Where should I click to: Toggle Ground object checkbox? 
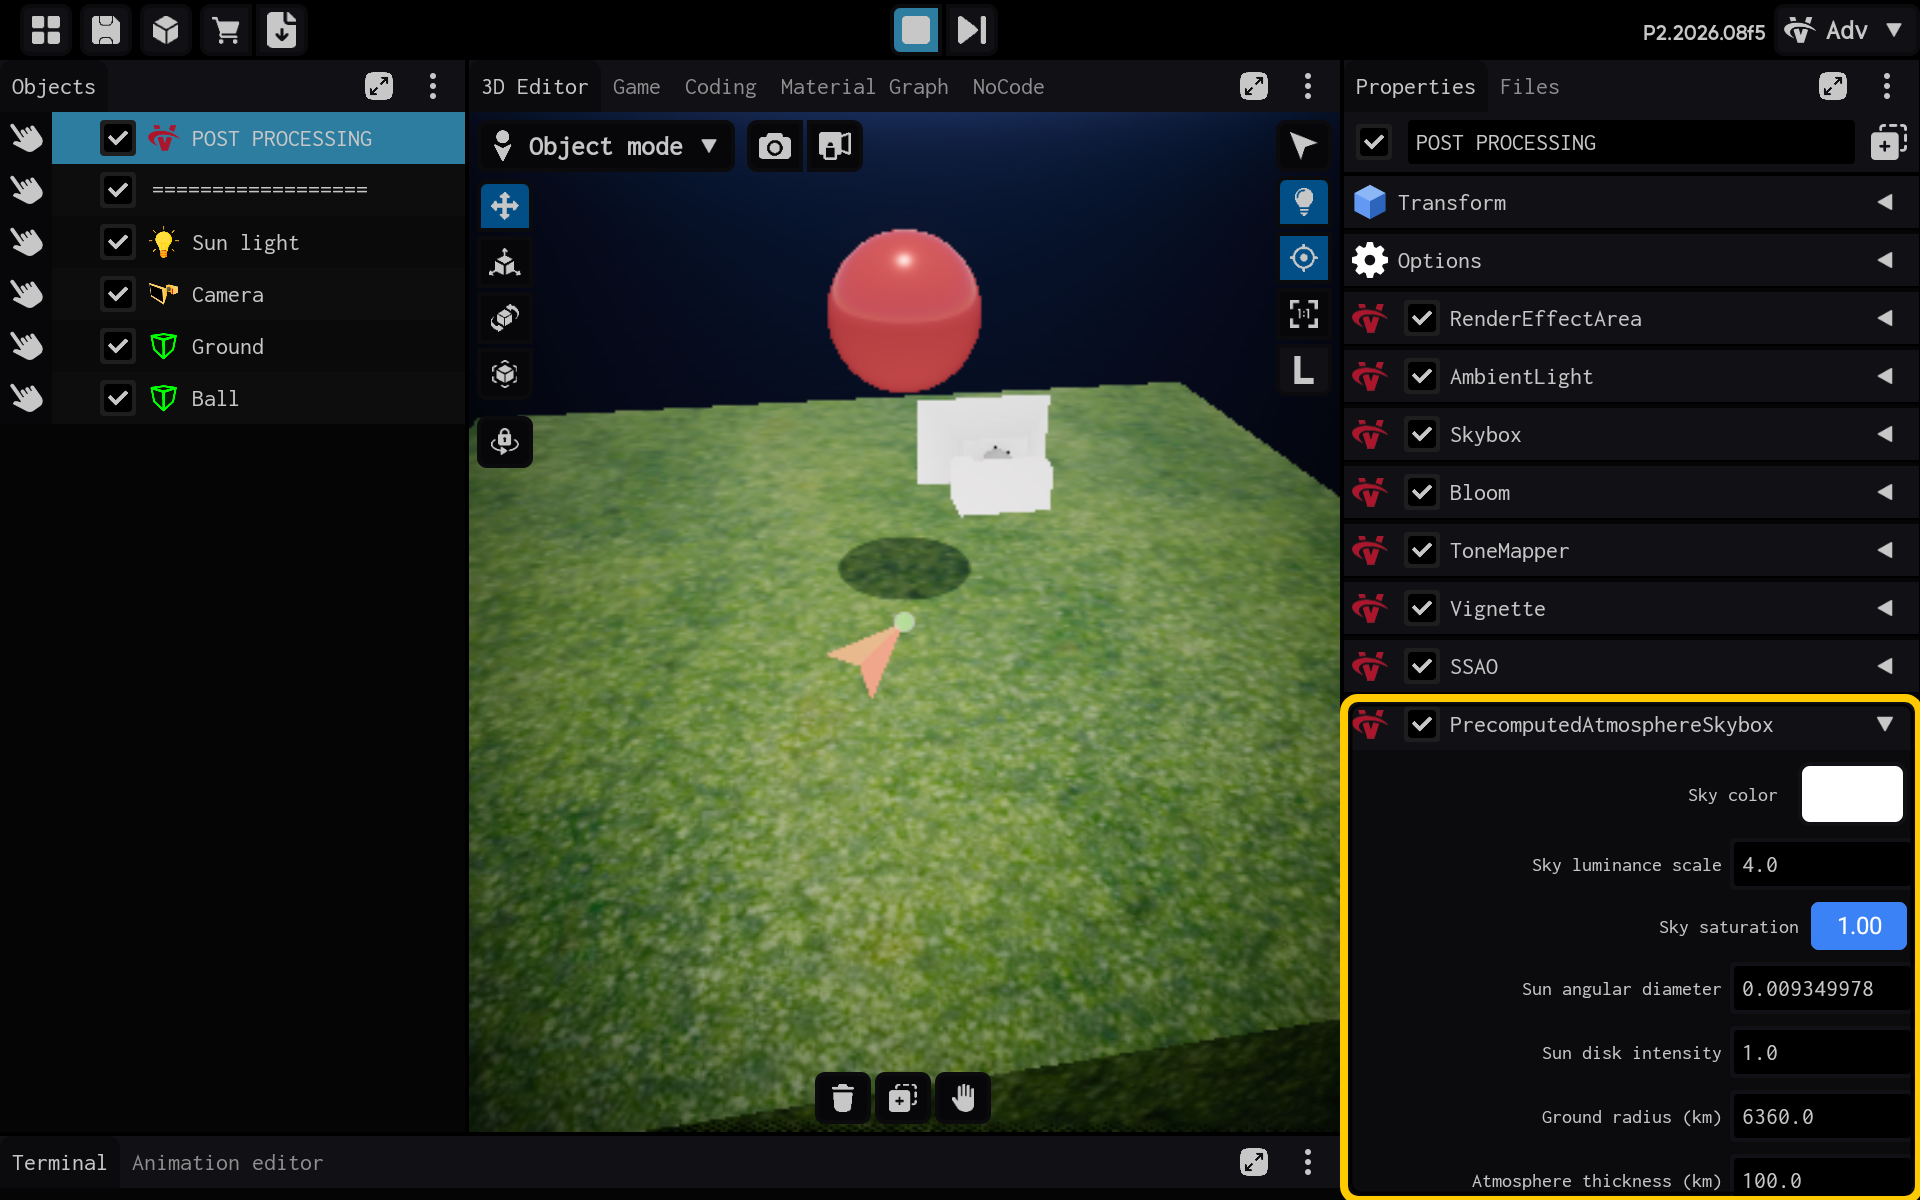[x=118, y=346]
